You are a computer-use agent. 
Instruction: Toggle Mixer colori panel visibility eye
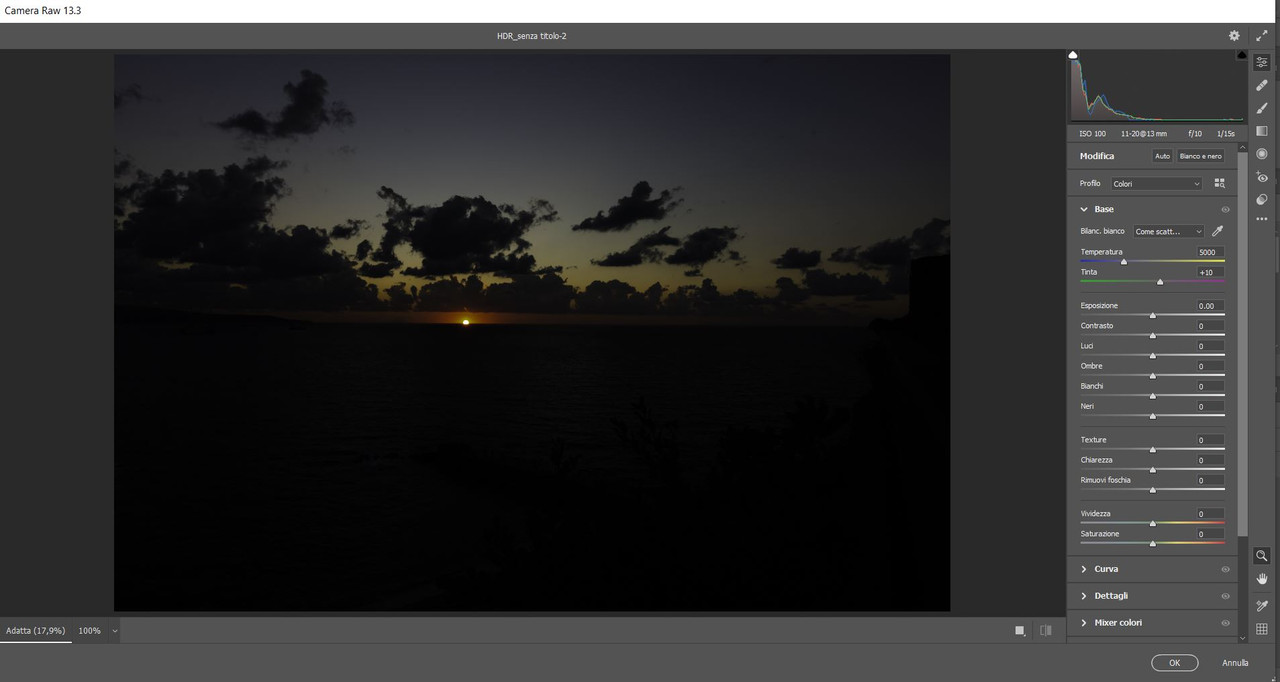(x=1225, y=623)
